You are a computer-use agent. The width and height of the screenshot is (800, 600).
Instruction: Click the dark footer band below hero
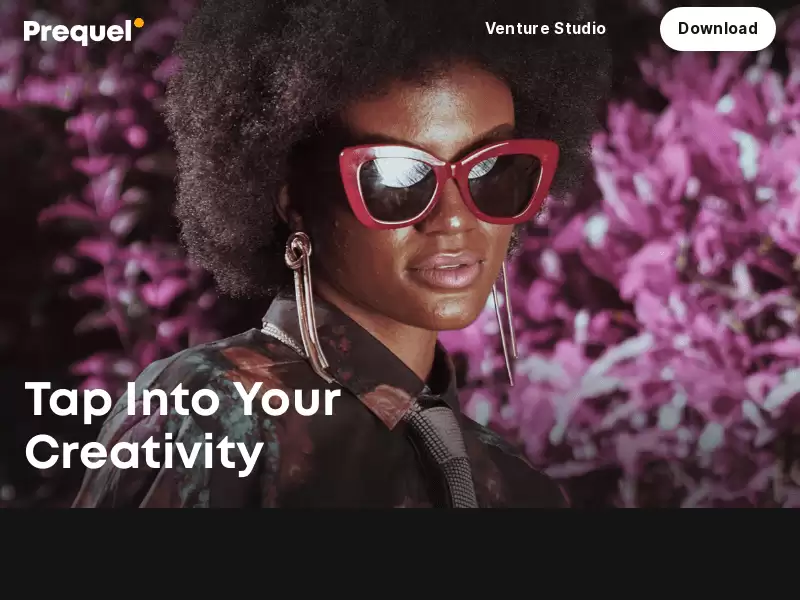click(400, 554)
